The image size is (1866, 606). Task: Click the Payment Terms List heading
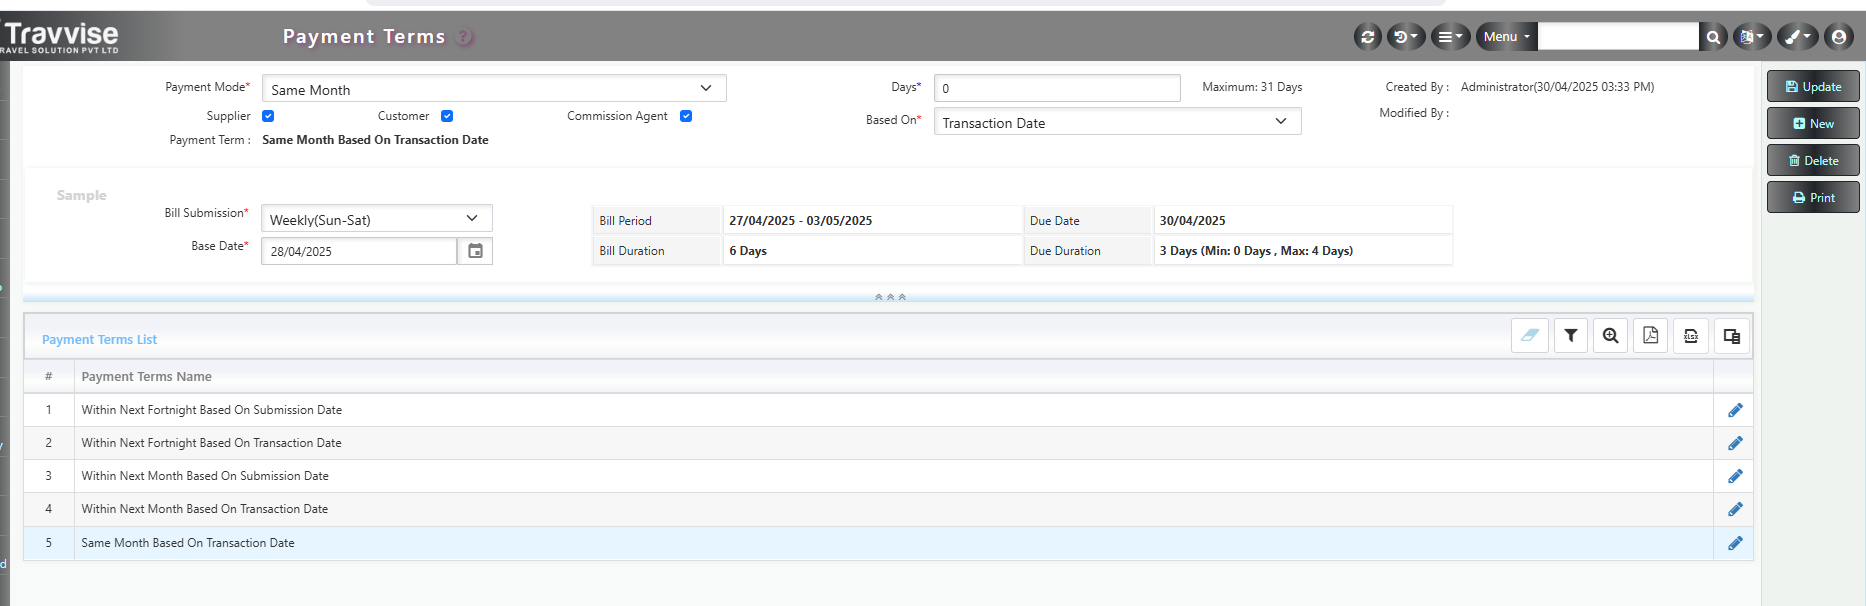click(99, 340)
